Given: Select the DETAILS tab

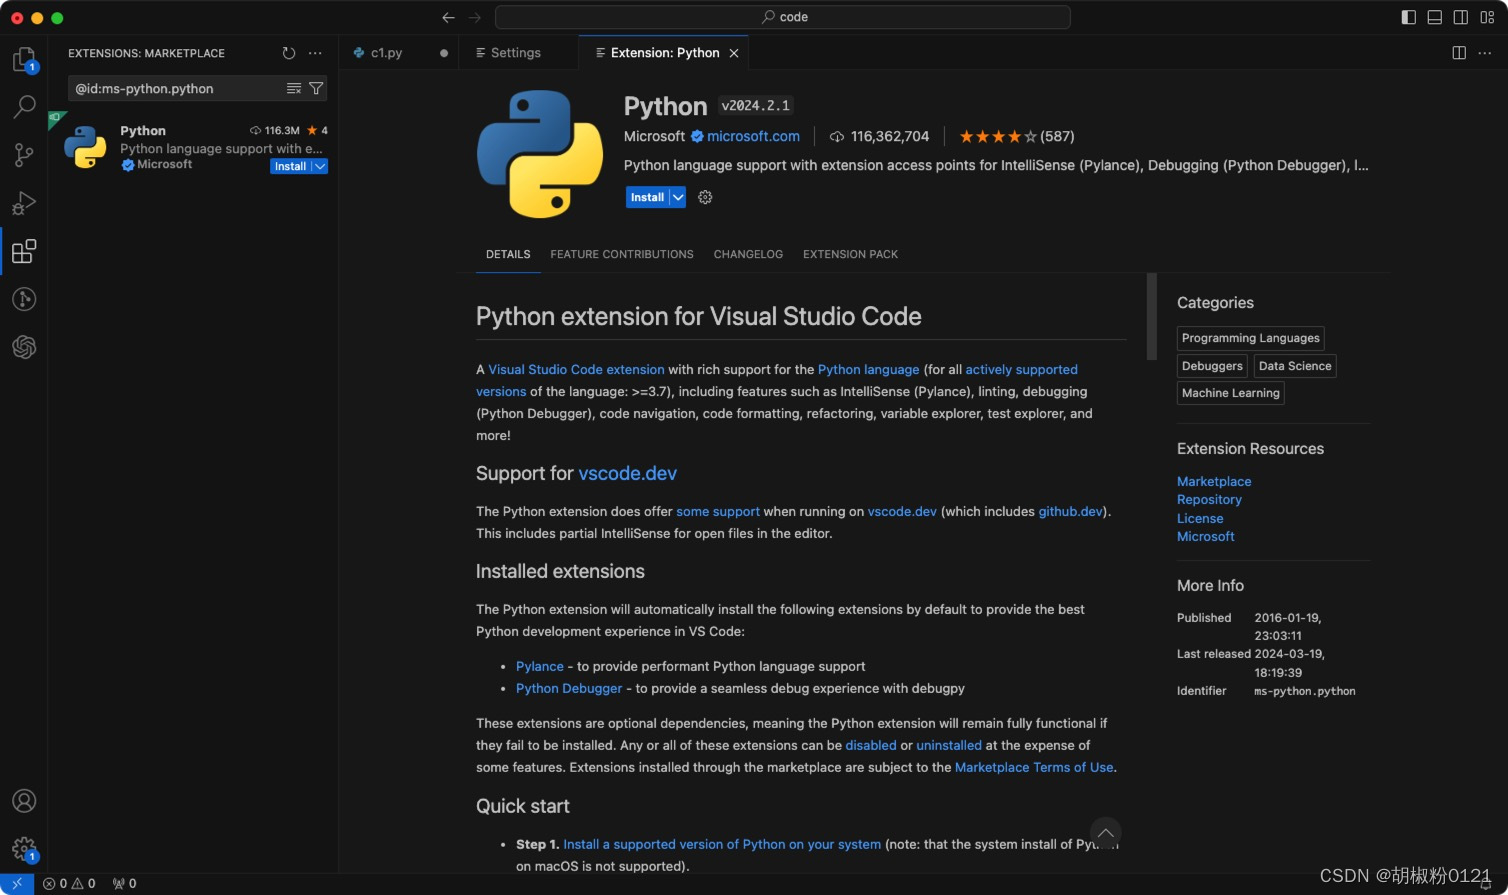Looking at the screenshot, I should click(508, 254).
